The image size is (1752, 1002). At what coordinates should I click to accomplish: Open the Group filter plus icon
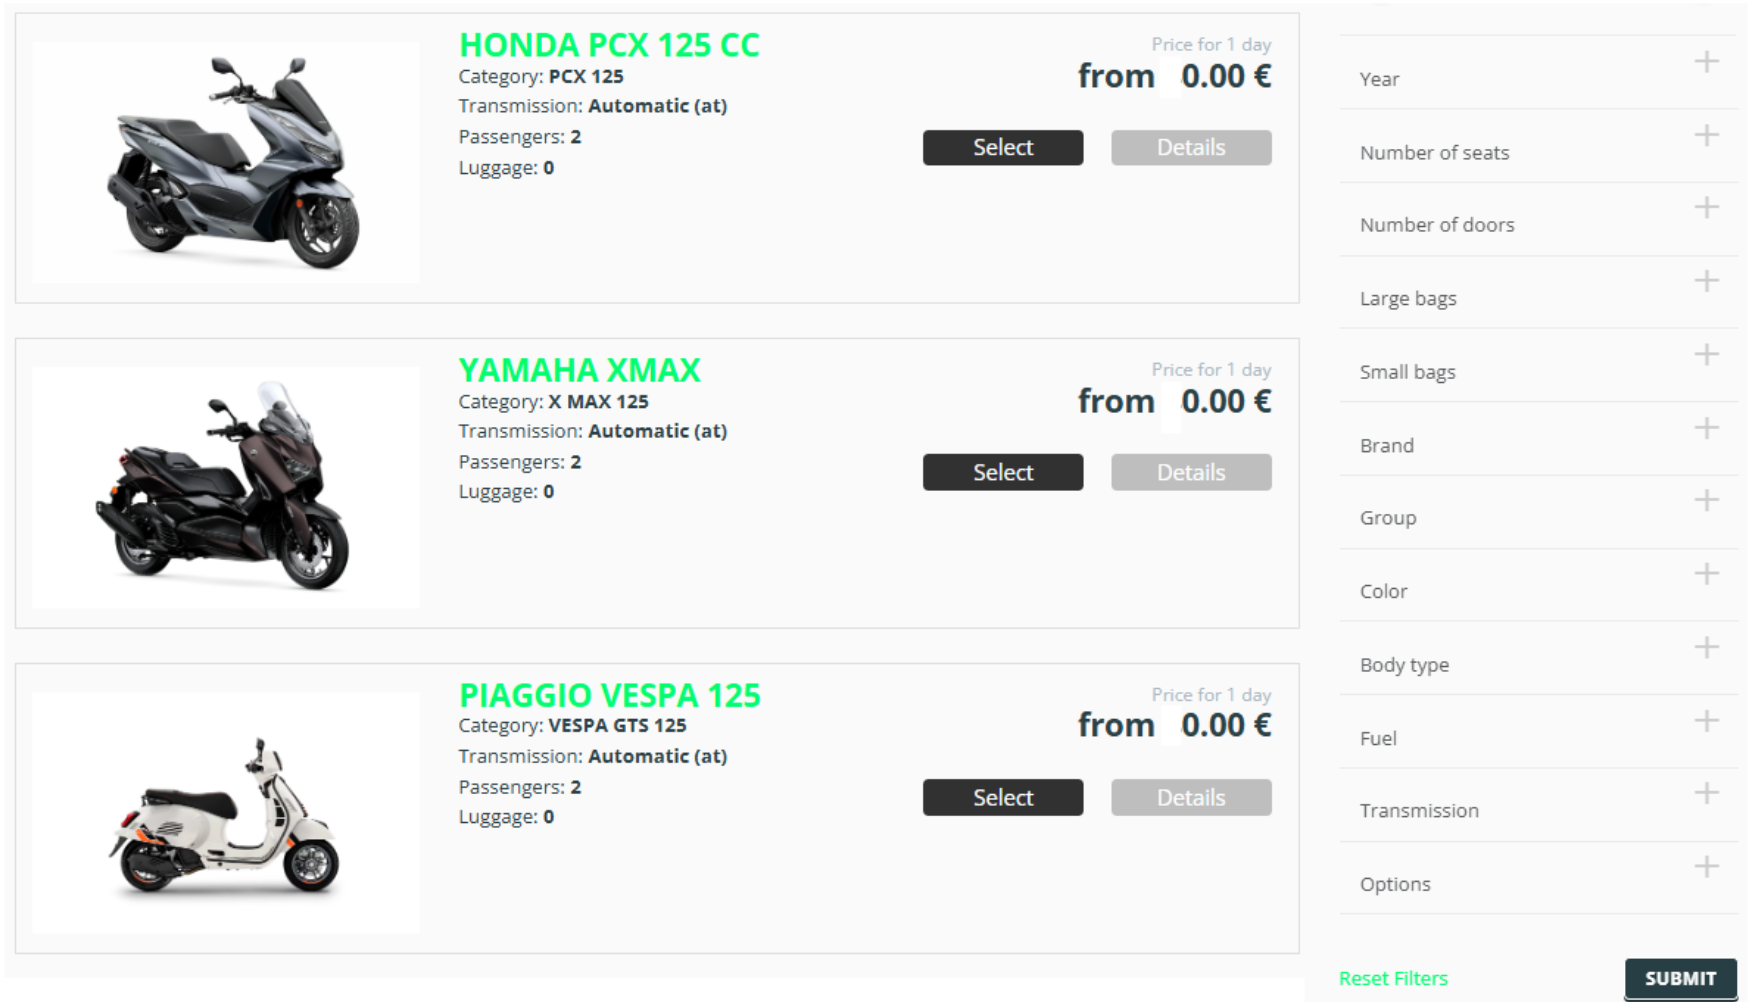[x=1706, y=500]
